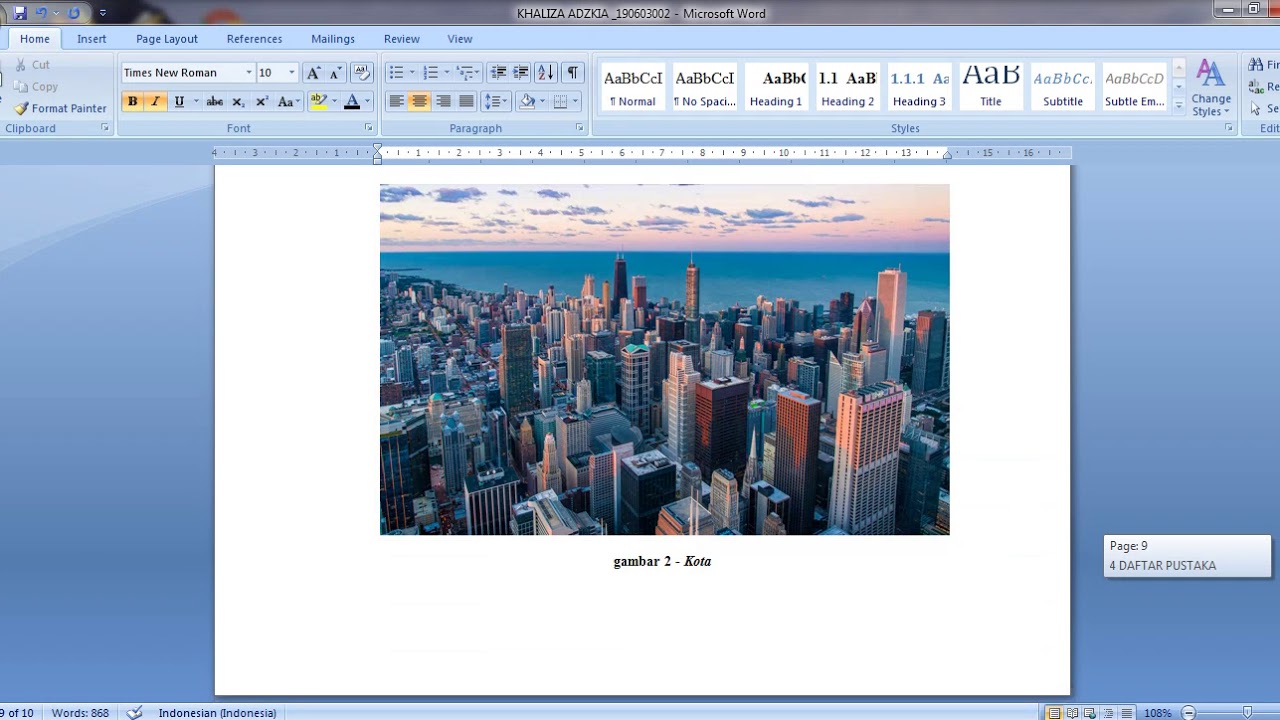Viewport: 1280px width, 720px height.
Task: Show or hide paragraph marks
Action: click(x=573, y=73)
